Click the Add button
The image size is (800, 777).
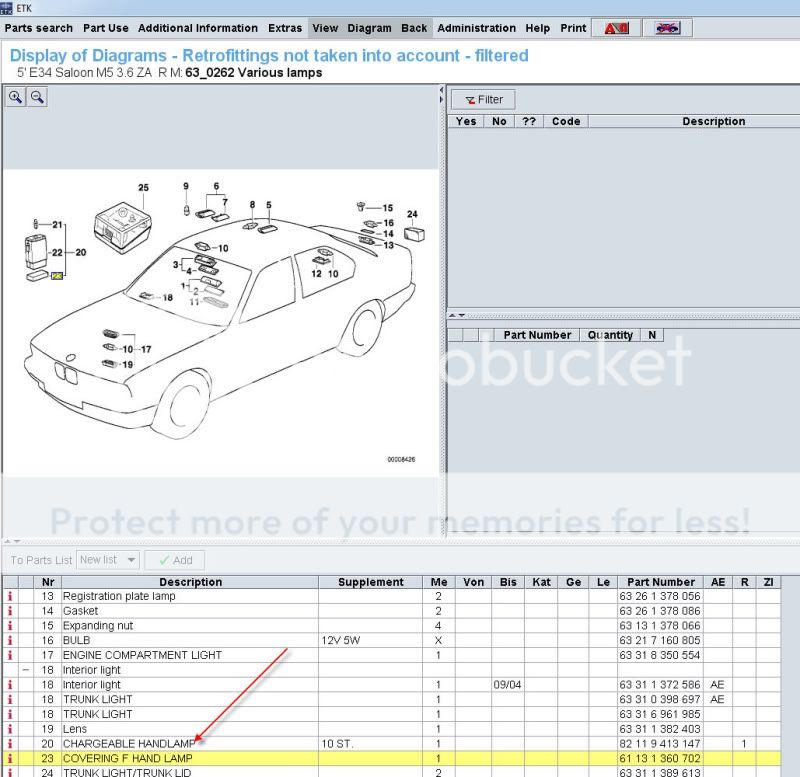click(x=175, y=560)
